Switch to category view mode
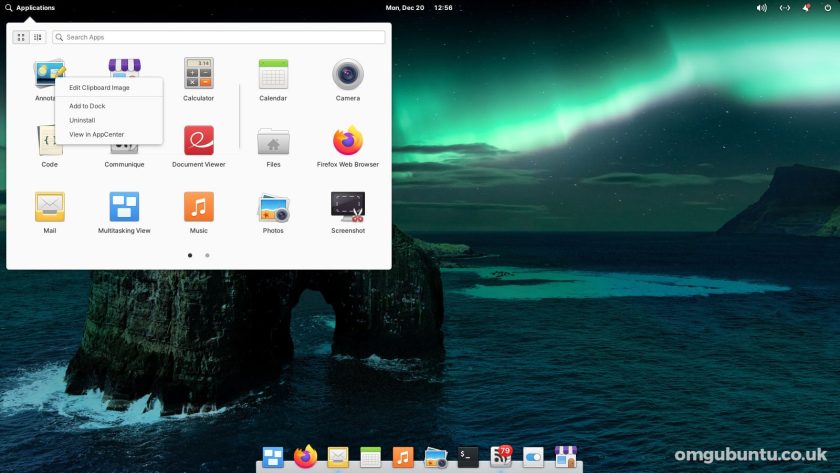Image resolution: width=840 pixels, height=473 pixels. pyautogui.click(x=38, y=37)
